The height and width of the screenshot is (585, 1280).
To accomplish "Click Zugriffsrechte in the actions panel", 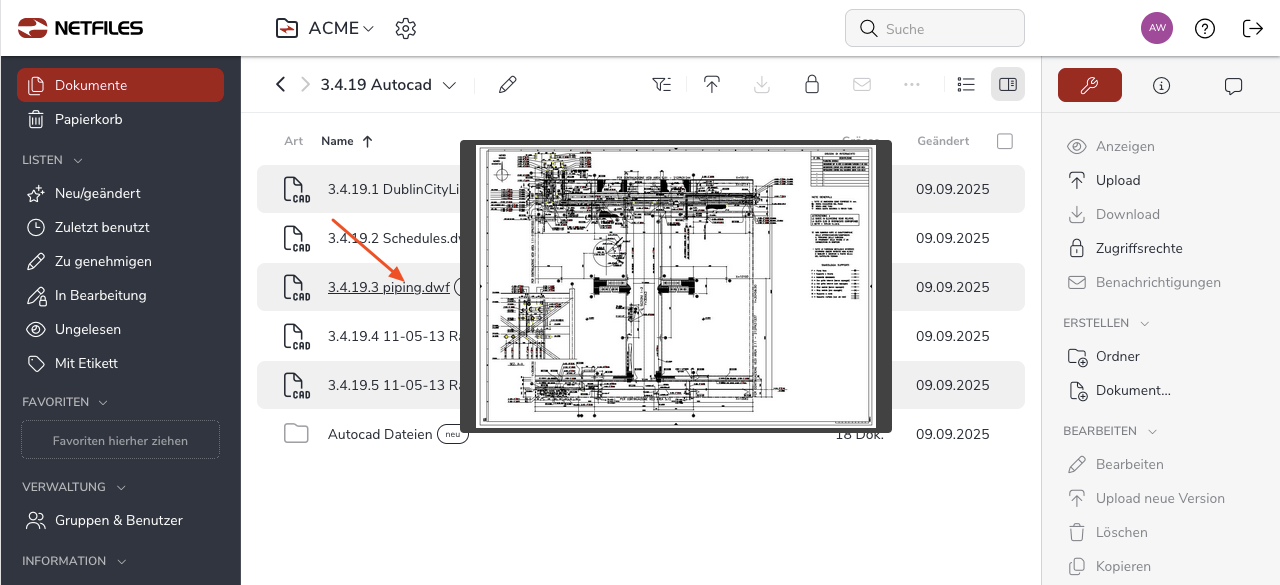I will [1139, 248].
